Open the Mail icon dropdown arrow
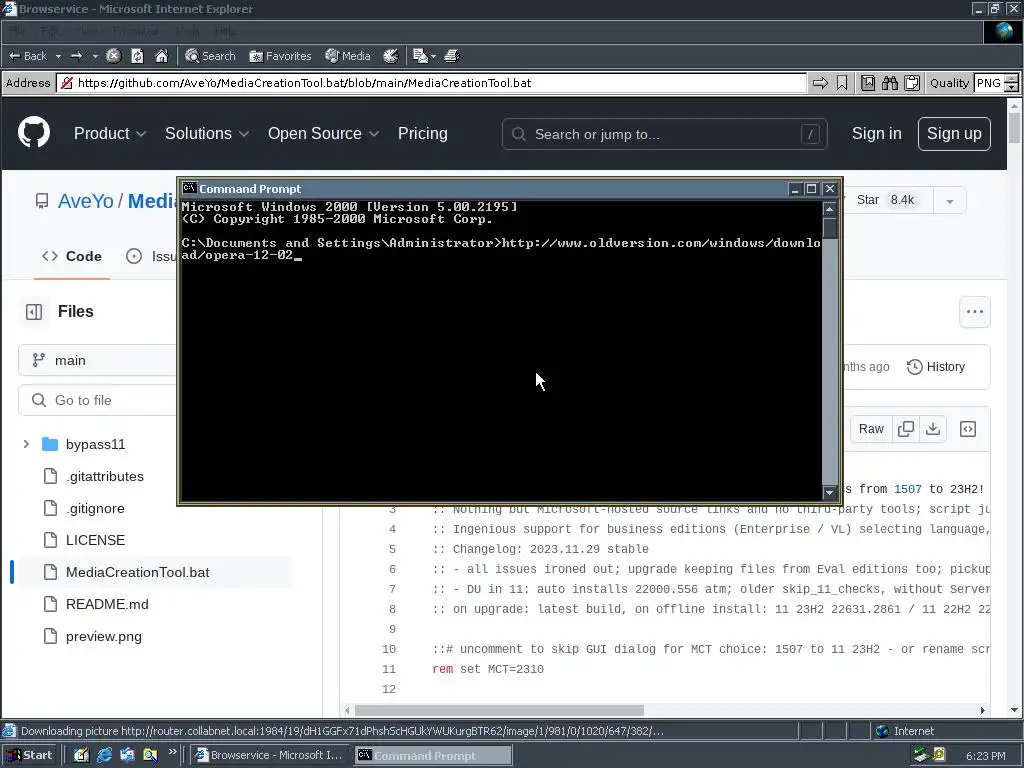This screenshot has height=768, width=1024. (x=433, y=56)
